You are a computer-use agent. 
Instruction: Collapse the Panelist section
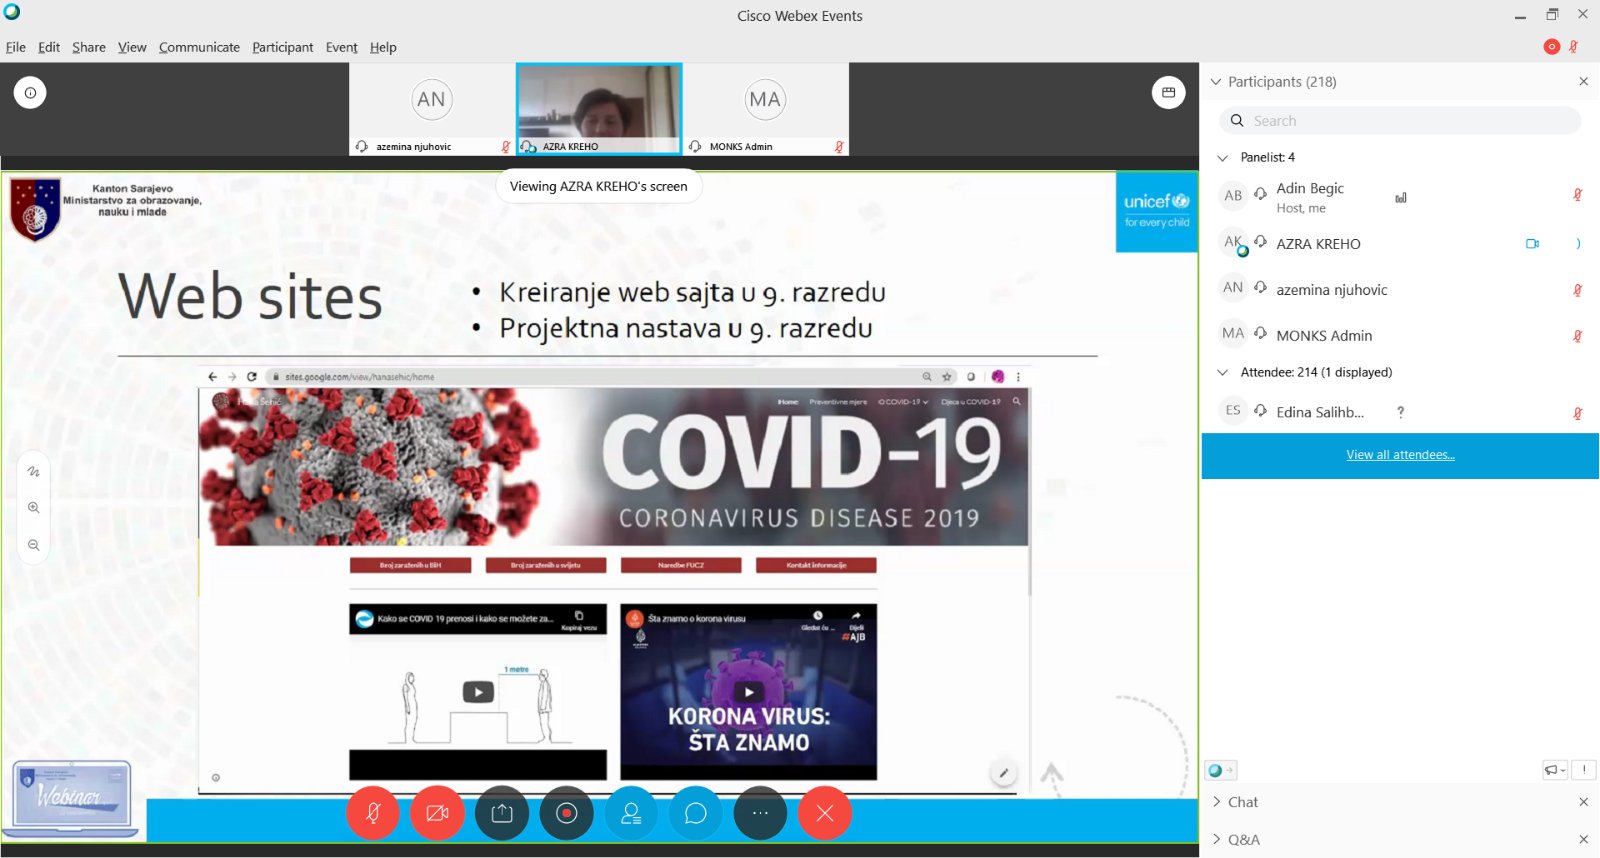[x=1222, y=158]
